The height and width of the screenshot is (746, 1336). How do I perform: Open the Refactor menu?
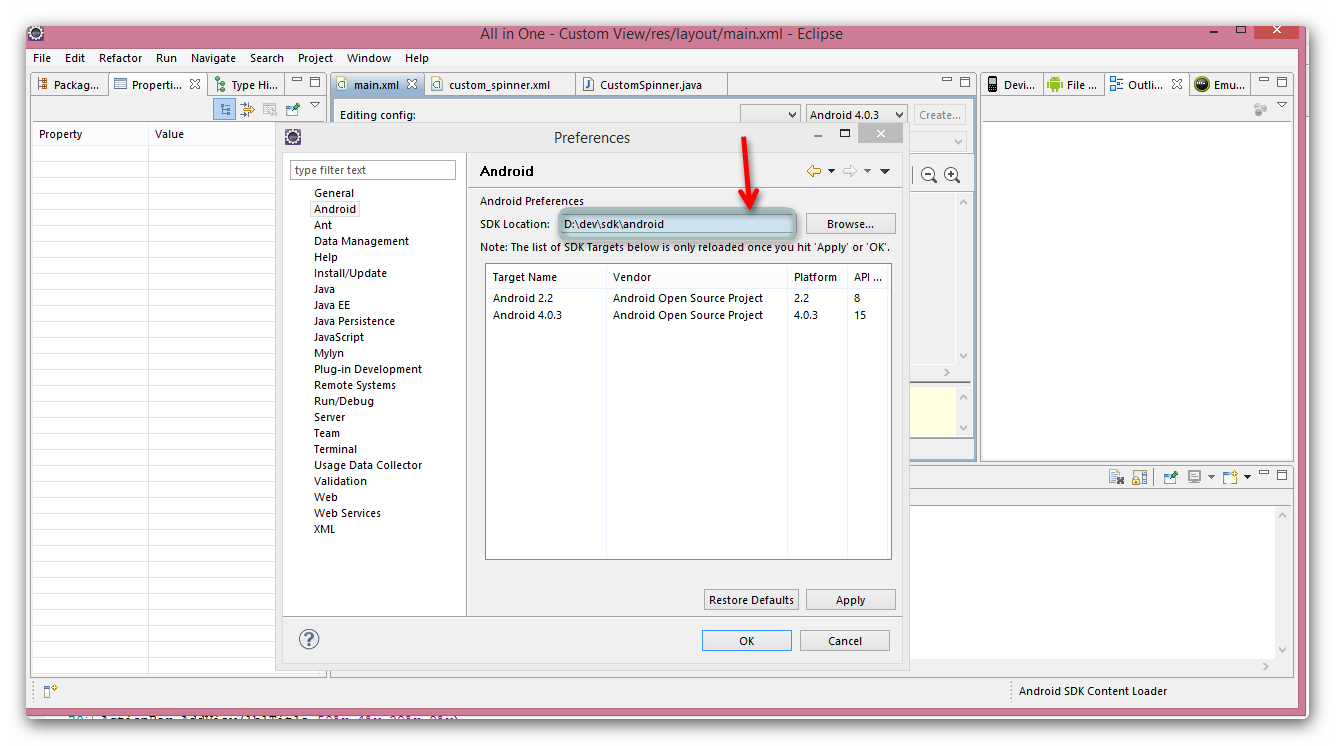pos(120,58)
